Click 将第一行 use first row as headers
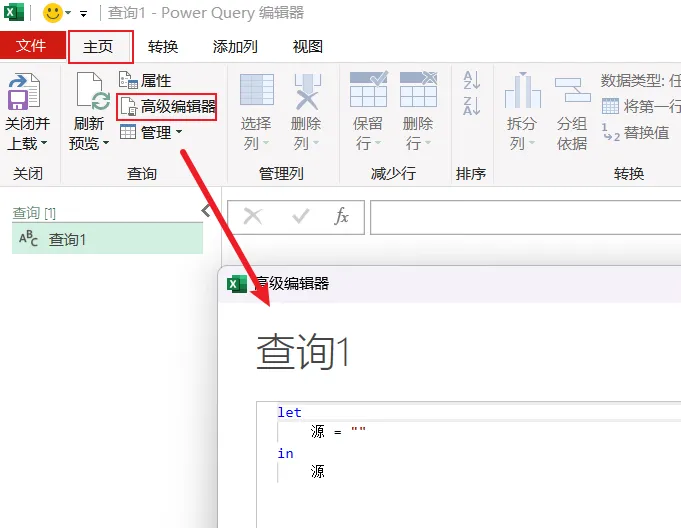This screenshot has height=528, width=681. (641, 106)
